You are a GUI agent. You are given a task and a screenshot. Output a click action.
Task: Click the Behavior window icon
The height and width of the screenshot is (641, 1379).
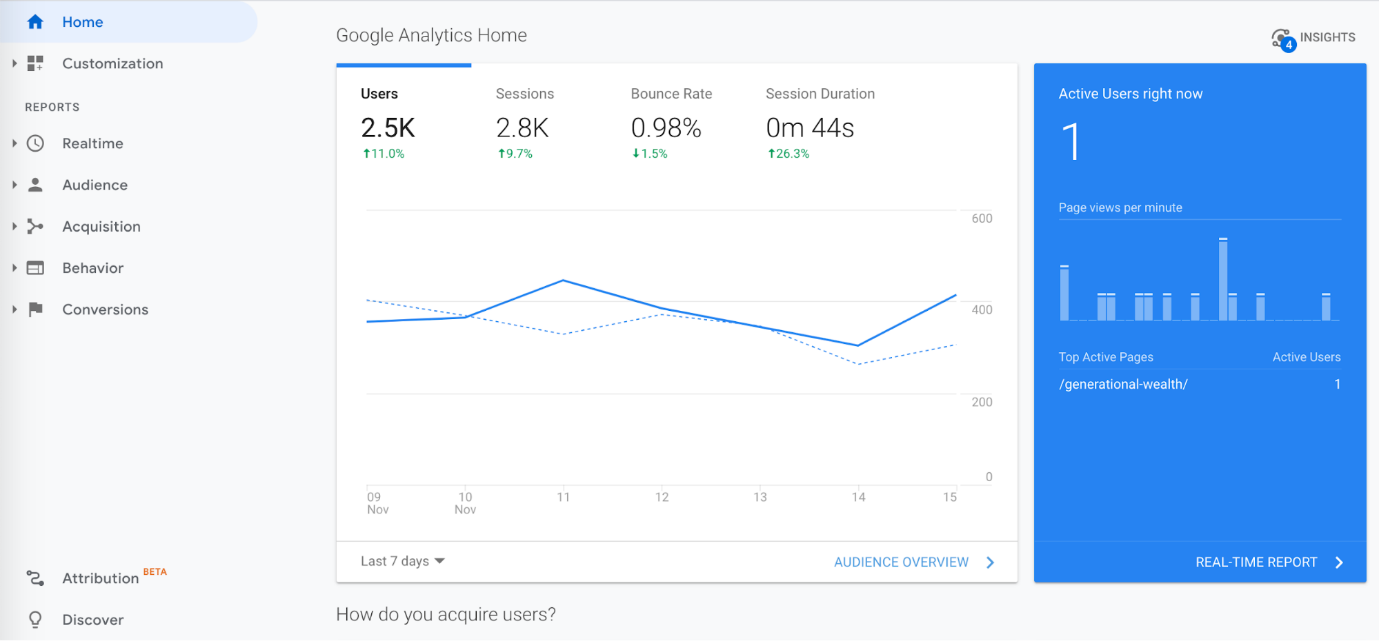35,268
